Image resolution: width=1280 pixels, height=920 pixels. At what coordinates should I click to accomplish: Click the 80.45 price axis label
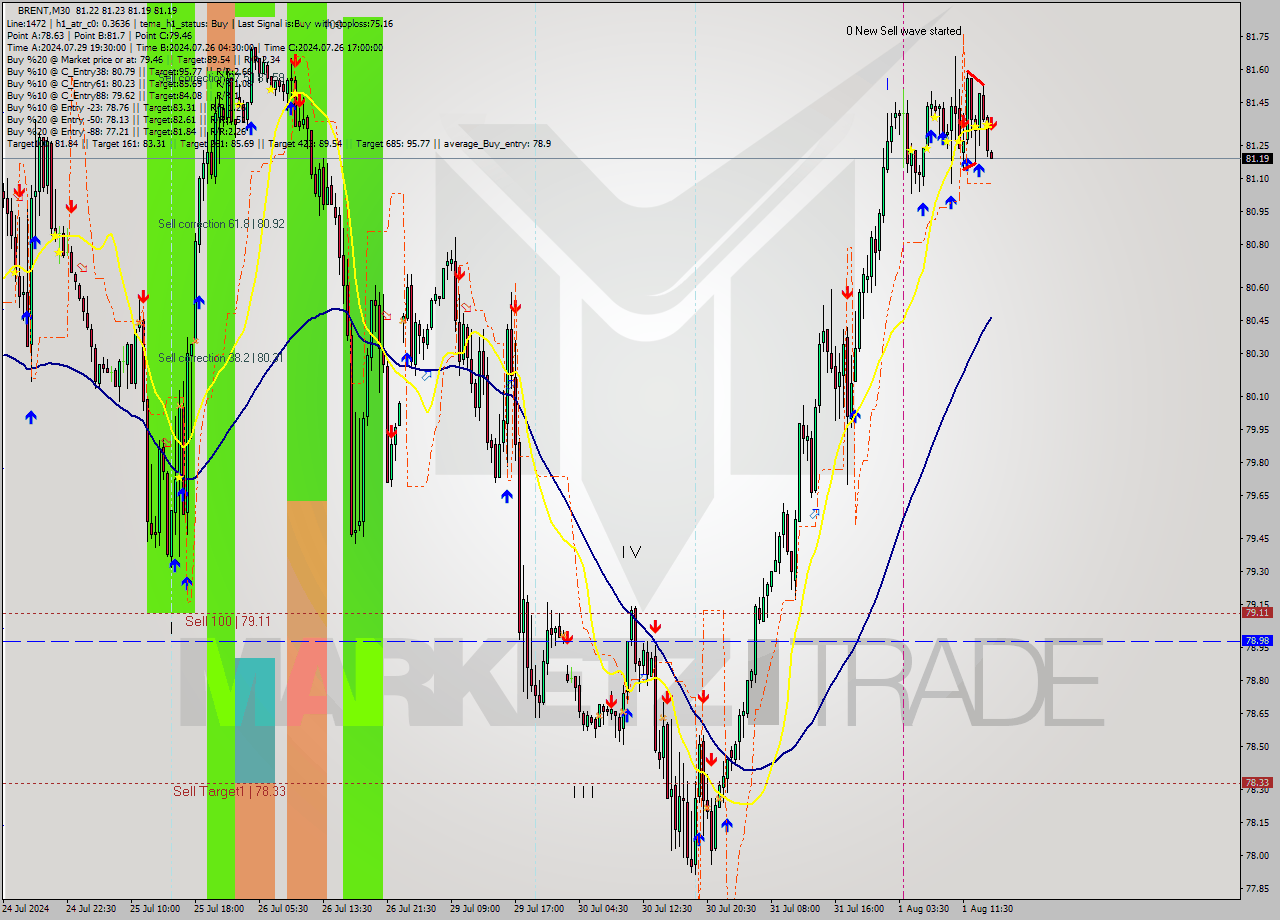tap(1257, 321)
